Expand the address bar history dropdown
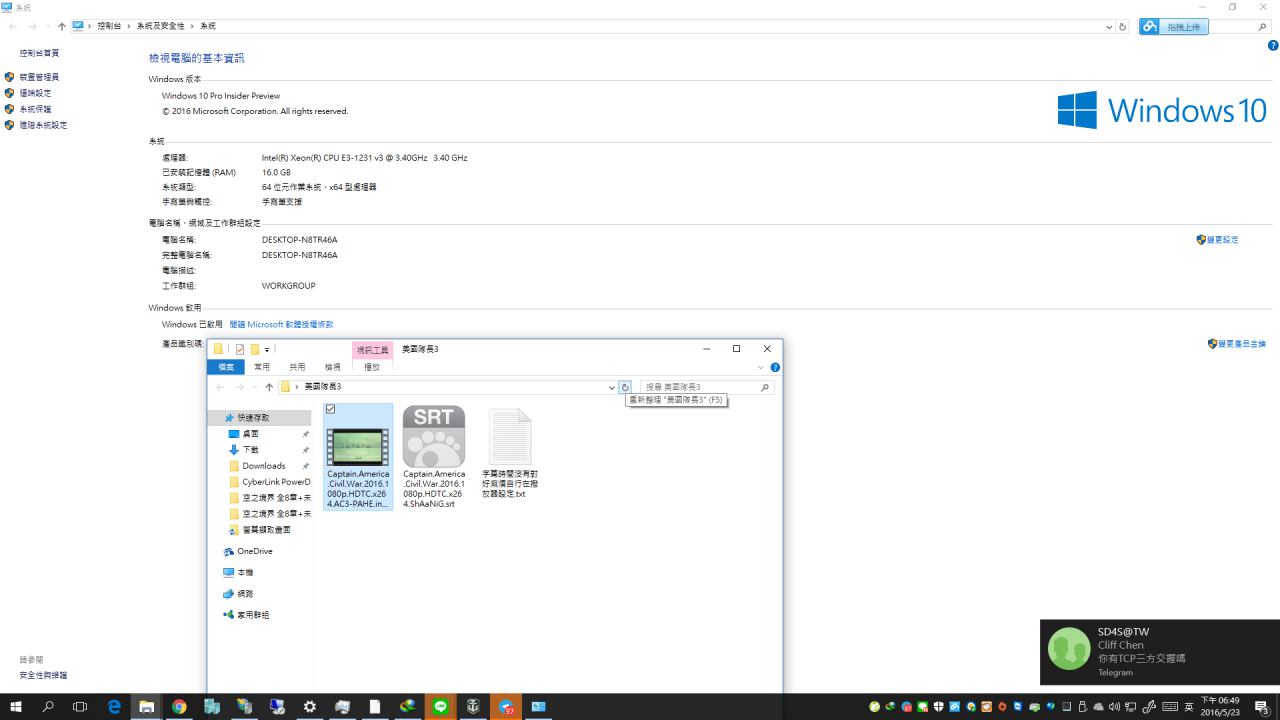Image resolution: width=1280 pixels, height=720 pixels. click(x=611, y=387)
